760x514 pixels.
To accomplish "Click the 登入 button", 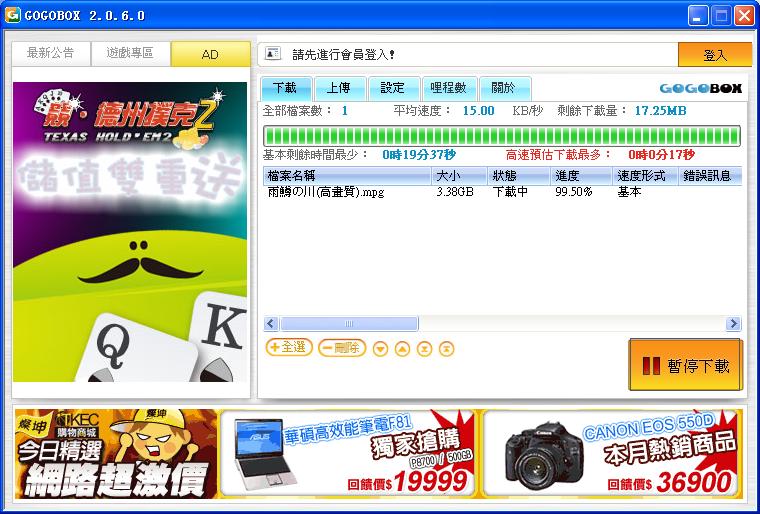I will tap(715, 55).
